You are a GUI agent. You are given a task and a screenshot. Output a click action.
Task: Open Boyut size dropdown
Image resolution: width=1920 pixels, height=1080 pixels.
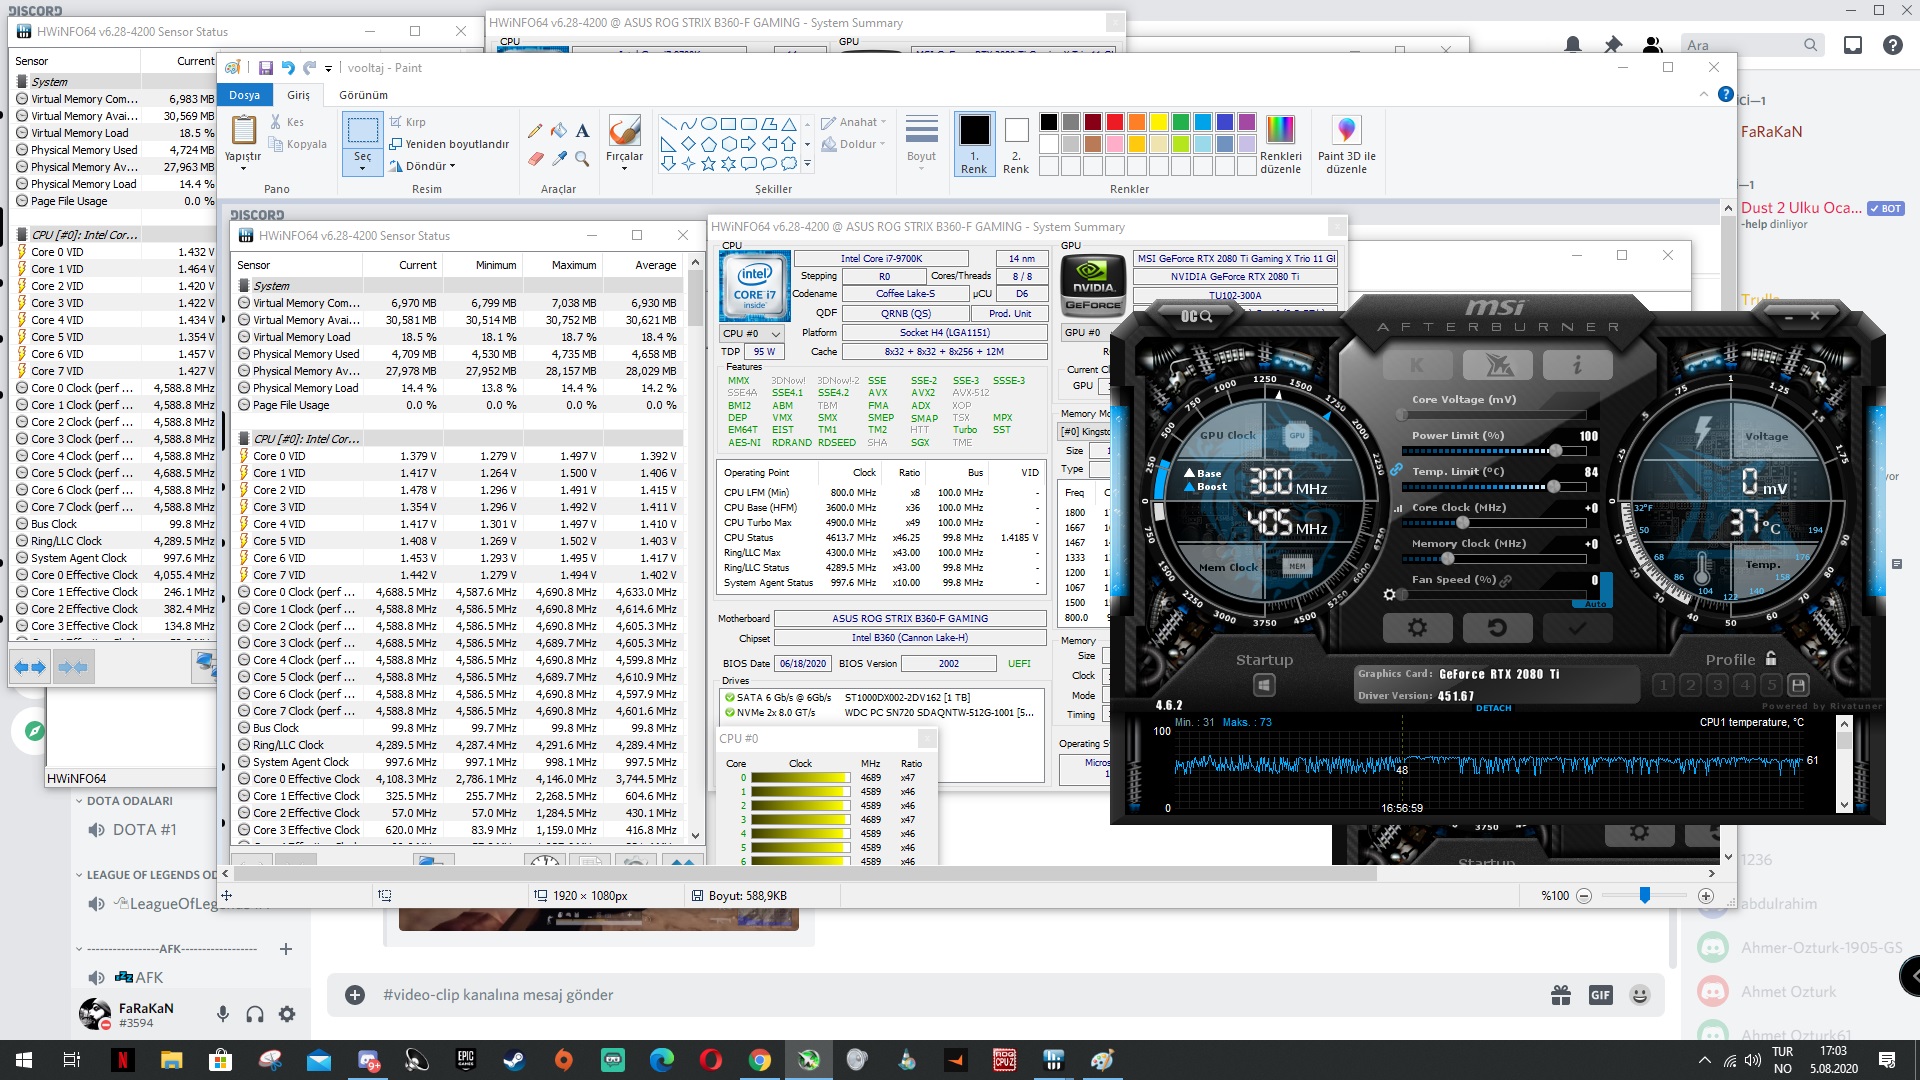(921, 144)
